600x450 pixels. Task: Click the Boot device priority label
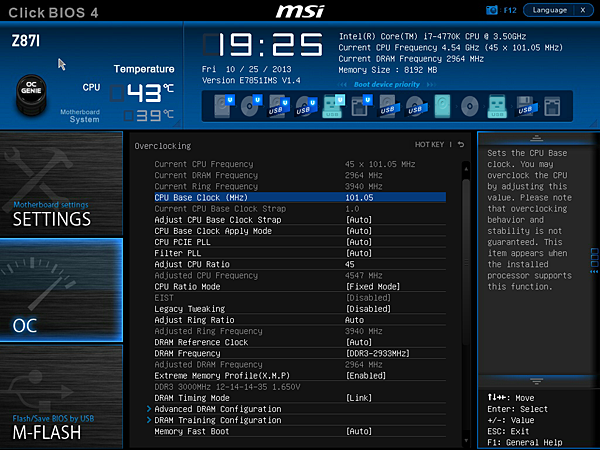pyautogui.click(x=386, y=85)
